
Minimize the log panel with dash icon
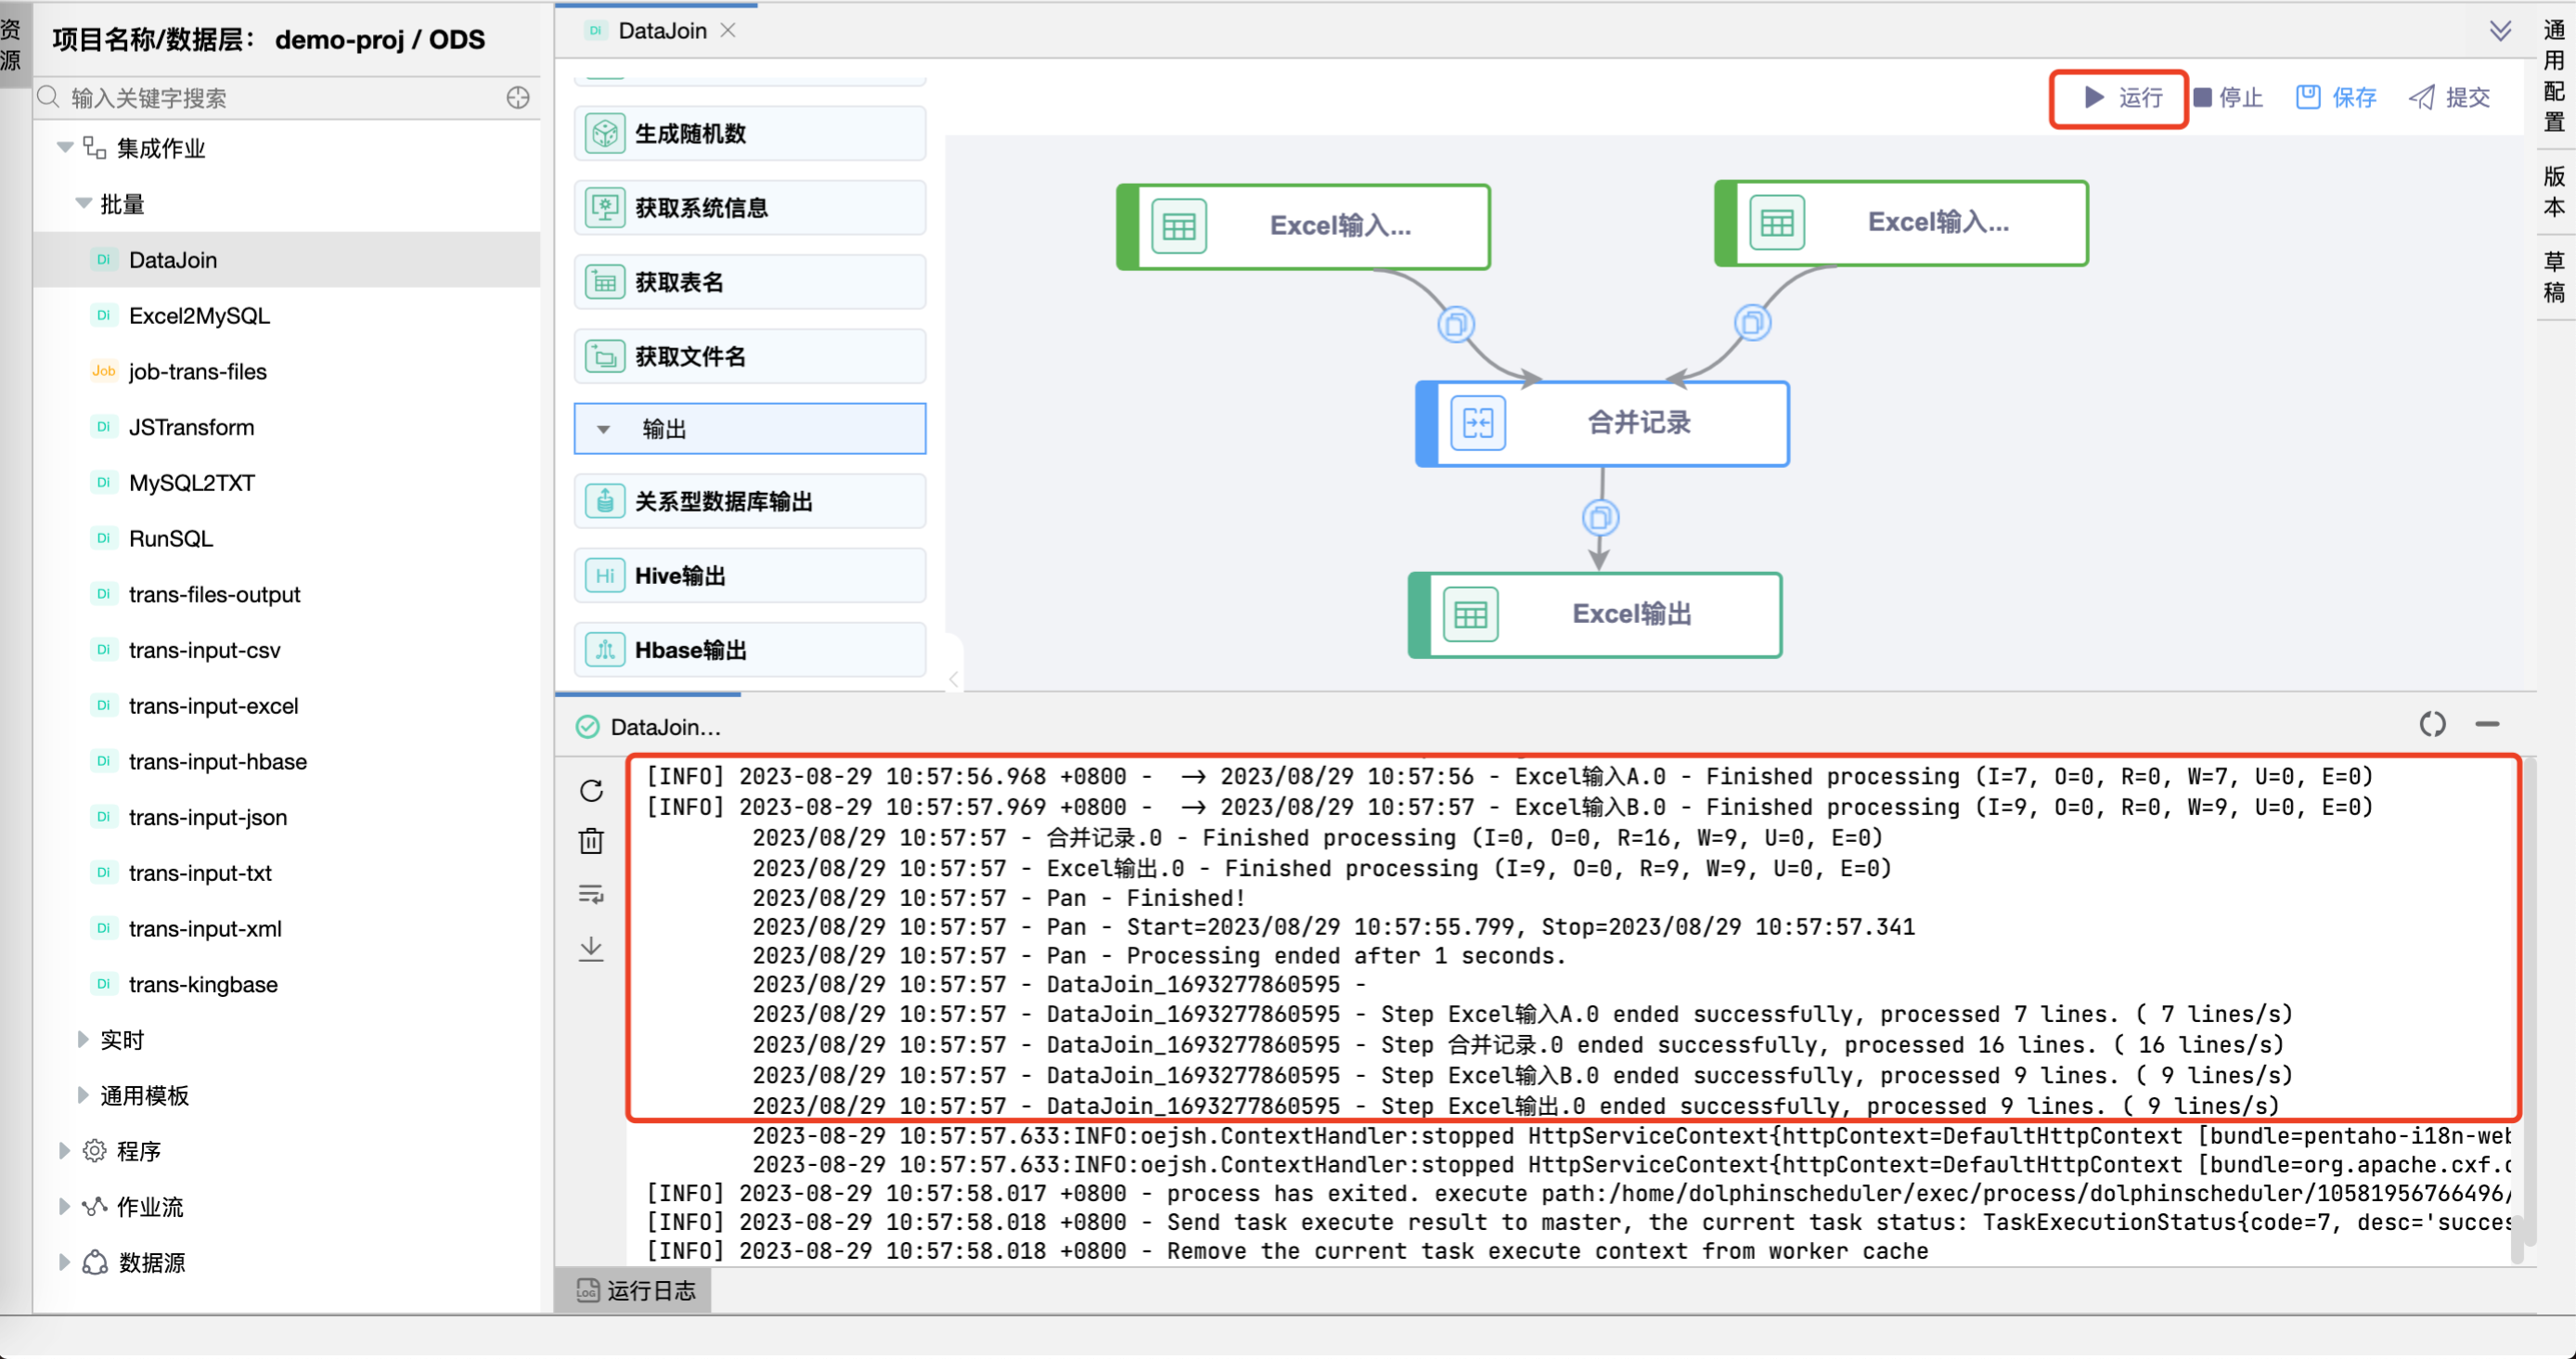coord(2487,724)
